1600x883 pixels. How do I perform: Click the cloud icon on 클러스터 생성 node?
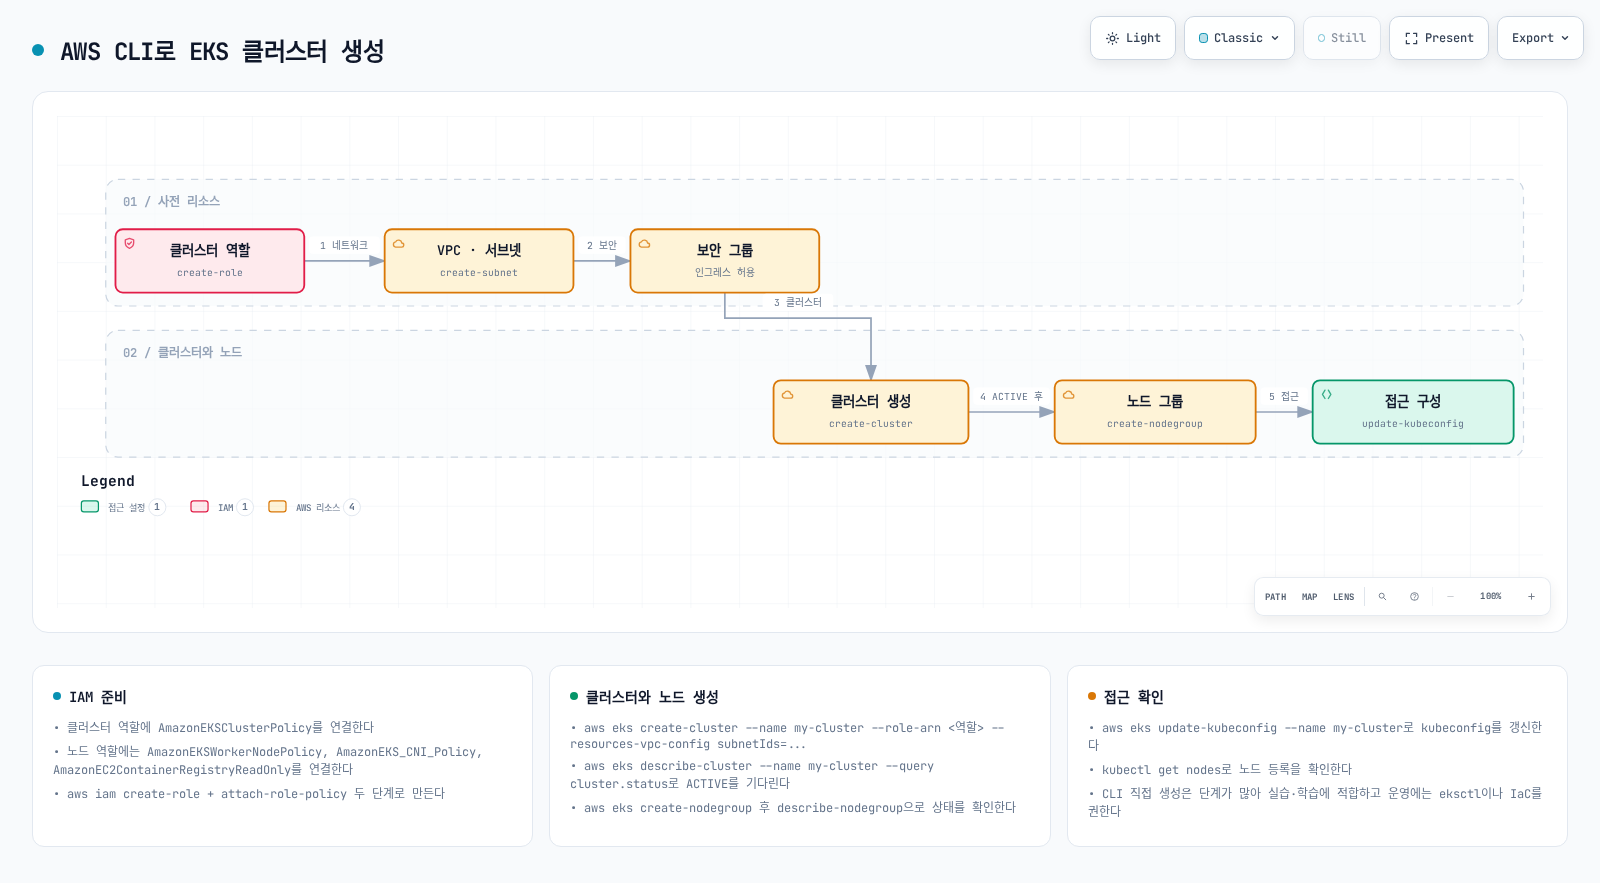(787, 394)
